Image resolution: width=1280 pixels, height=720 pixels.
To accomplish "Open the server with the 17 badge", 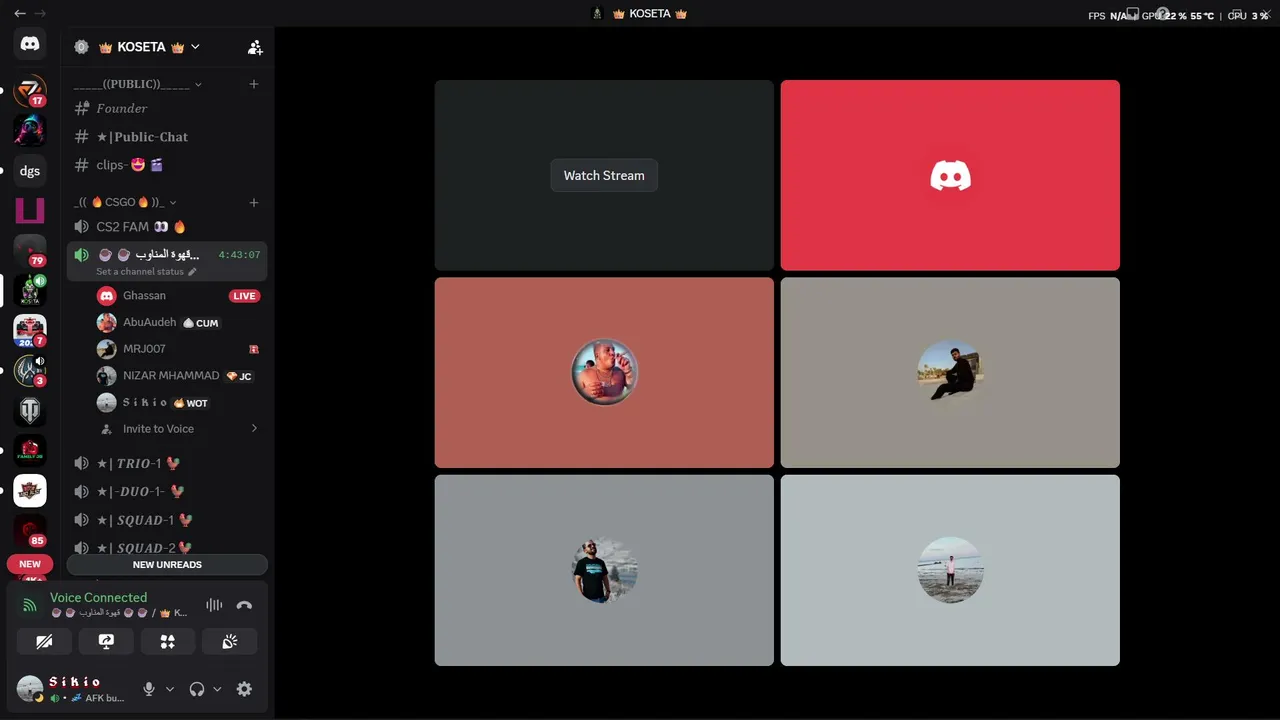I will [30, 91].
